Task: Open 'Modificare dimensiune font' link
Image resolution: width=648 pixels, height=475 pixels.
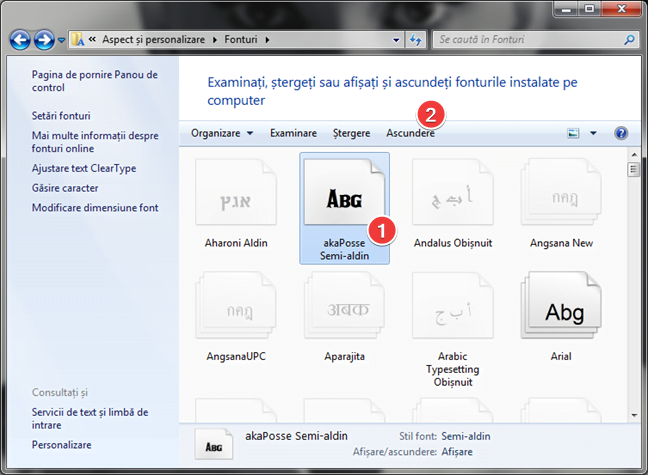Action: 95,208
